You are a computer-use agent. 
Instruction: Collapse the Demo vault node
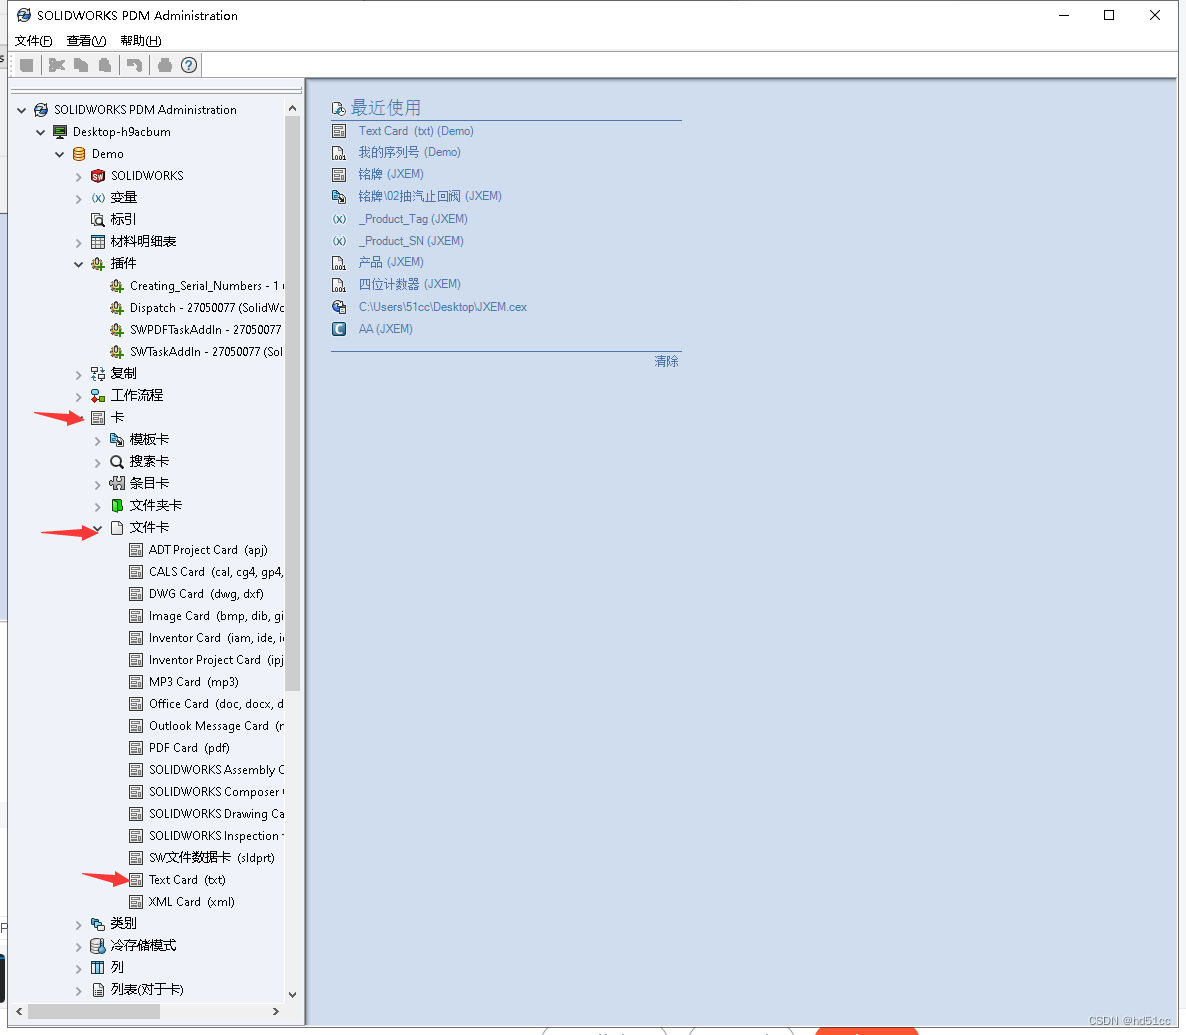pyautogui.click(x=60, y=154)
